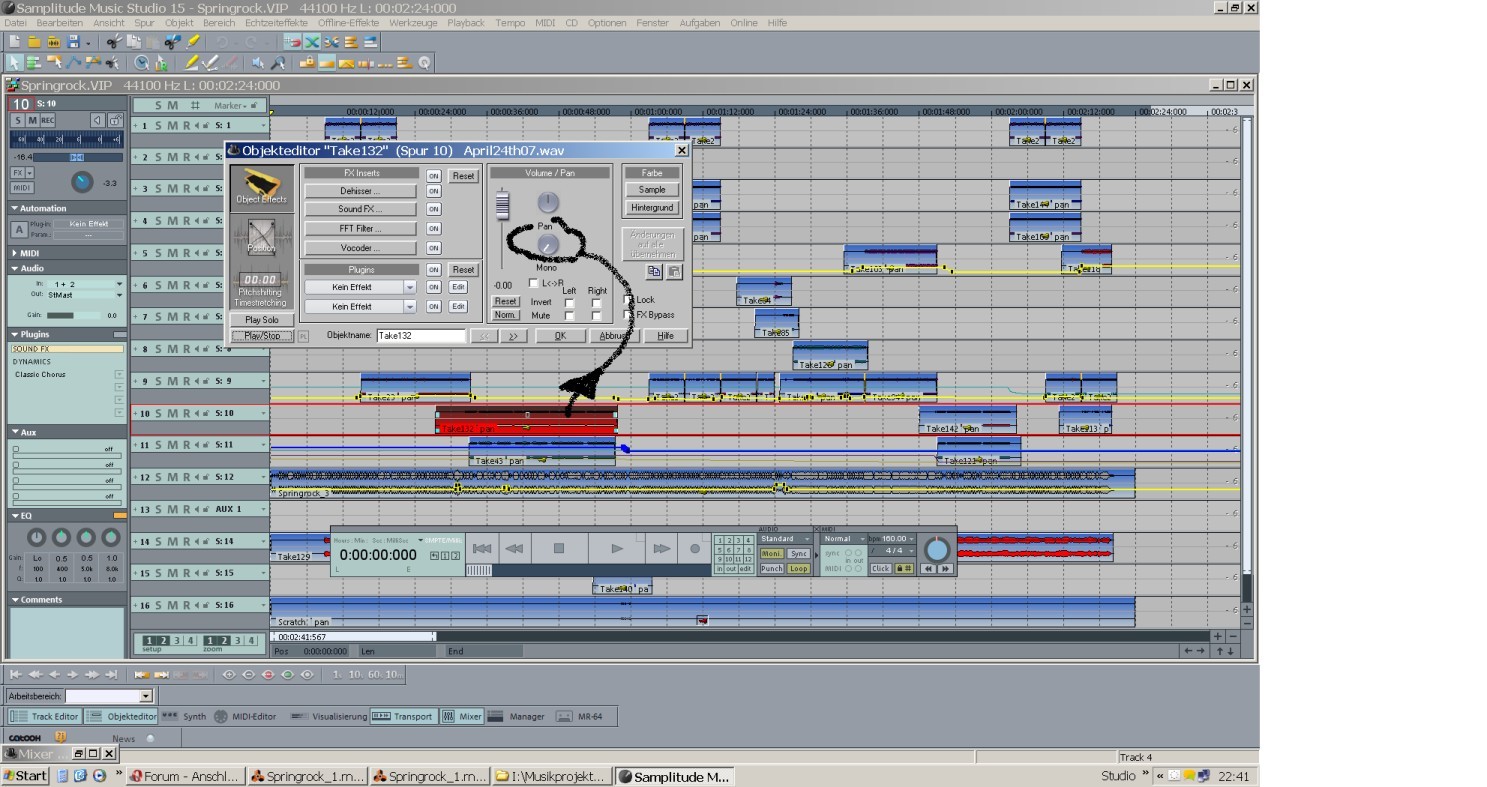Screen dimensions: 1487x787
Task: Select the scissors cut mouse mode tool
Action: click(x=112, y=62)
